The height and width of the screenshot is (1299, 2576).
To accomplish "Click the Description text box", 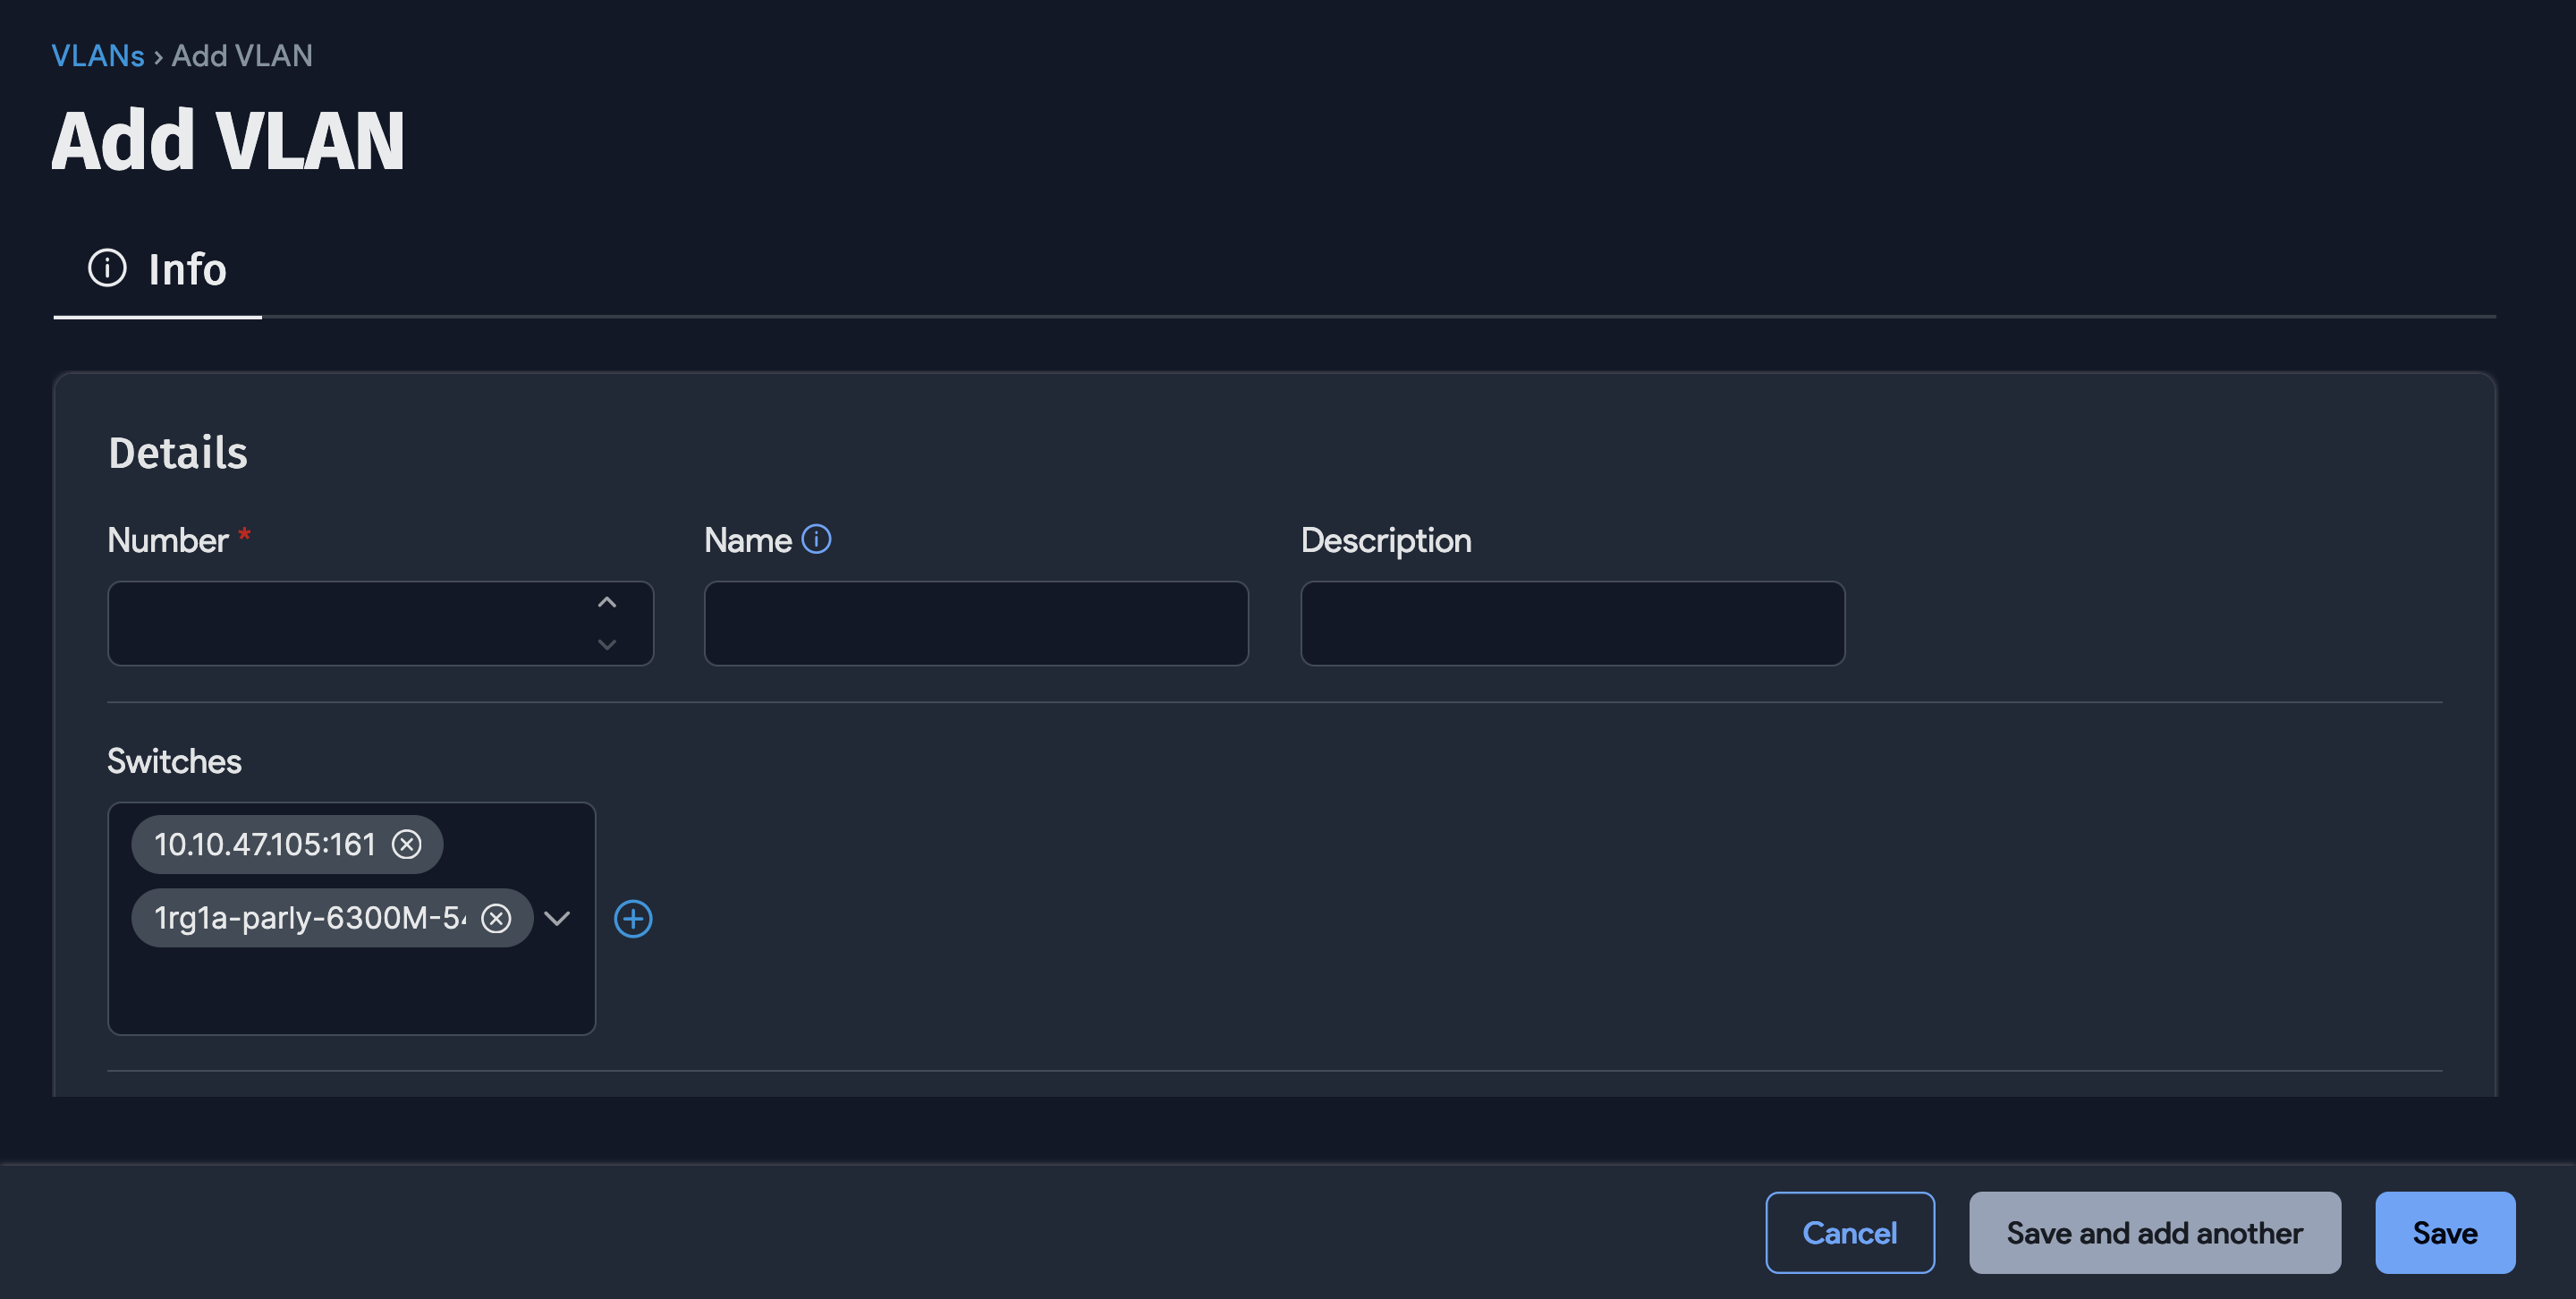I will pos(1571,623).
